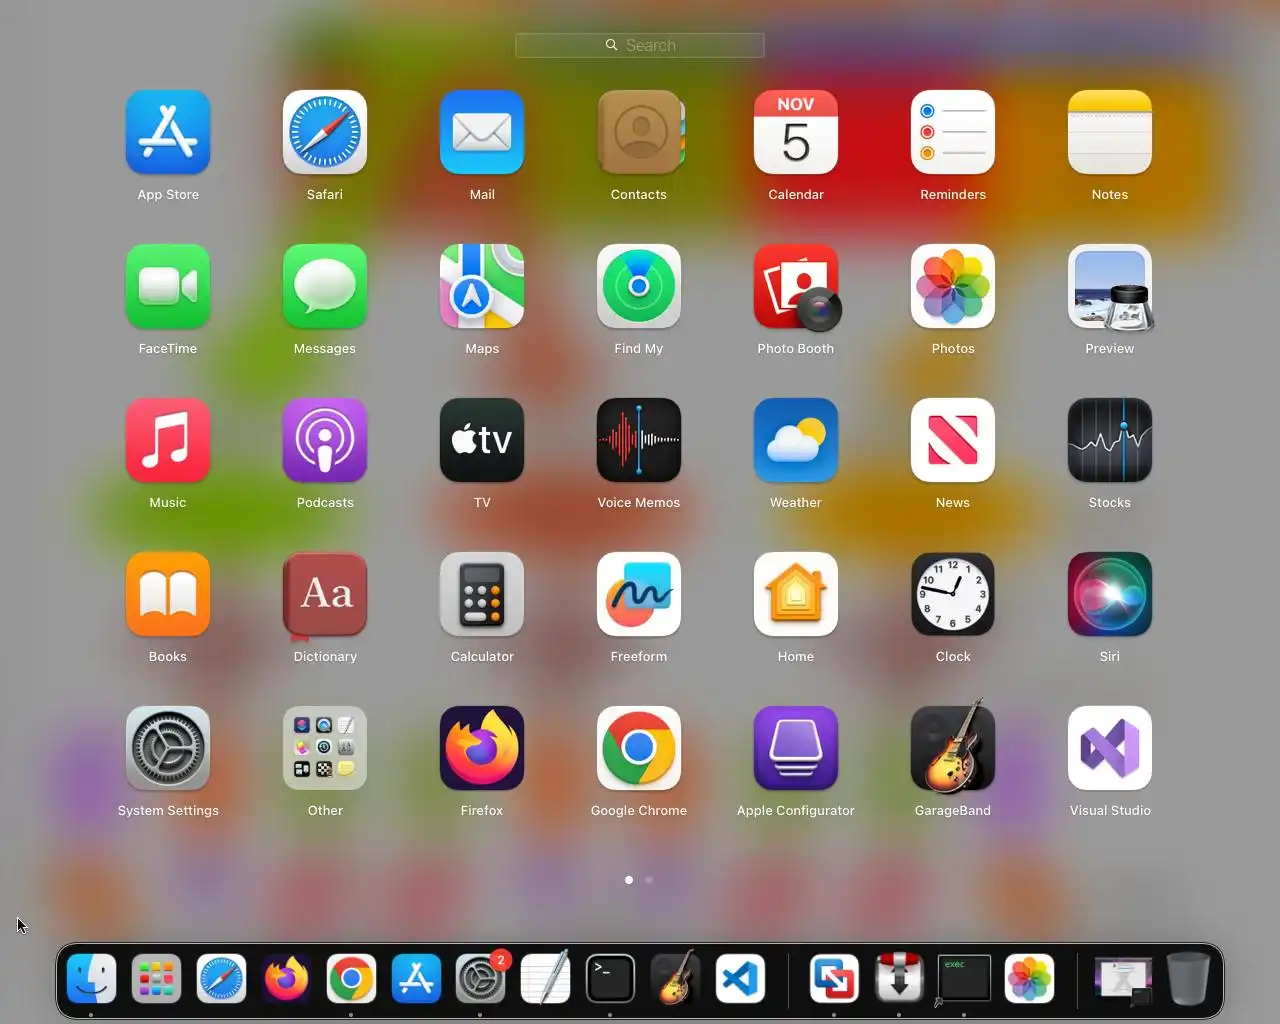
Task: Select the first Launchpad page dot
Action: tap(629, 880)
